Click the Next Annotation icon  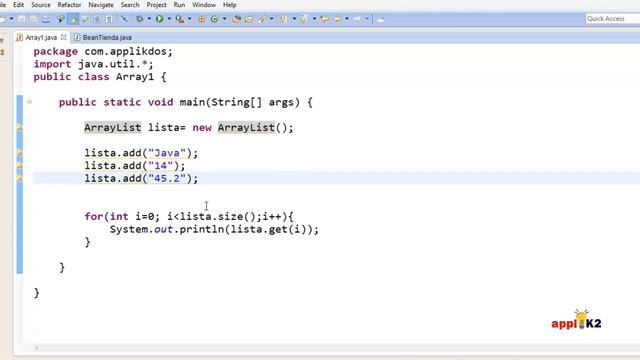[x=283, y=19]
